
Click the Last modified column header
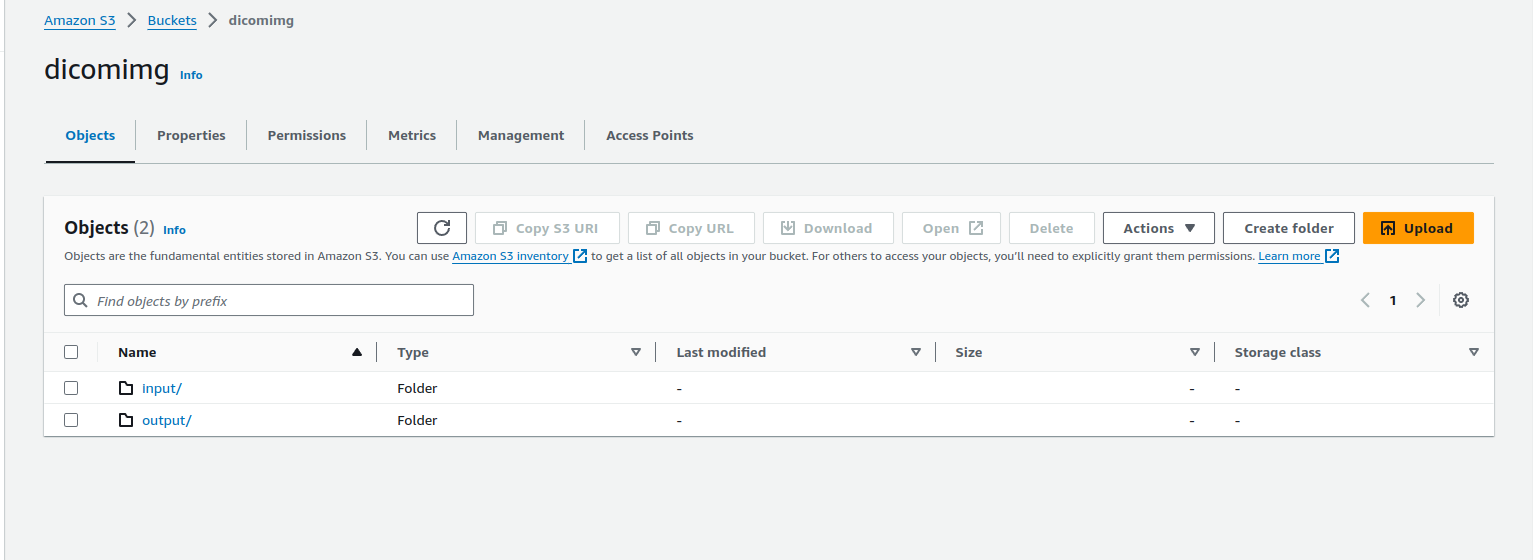pyautogui.click(x=721, y=352)
